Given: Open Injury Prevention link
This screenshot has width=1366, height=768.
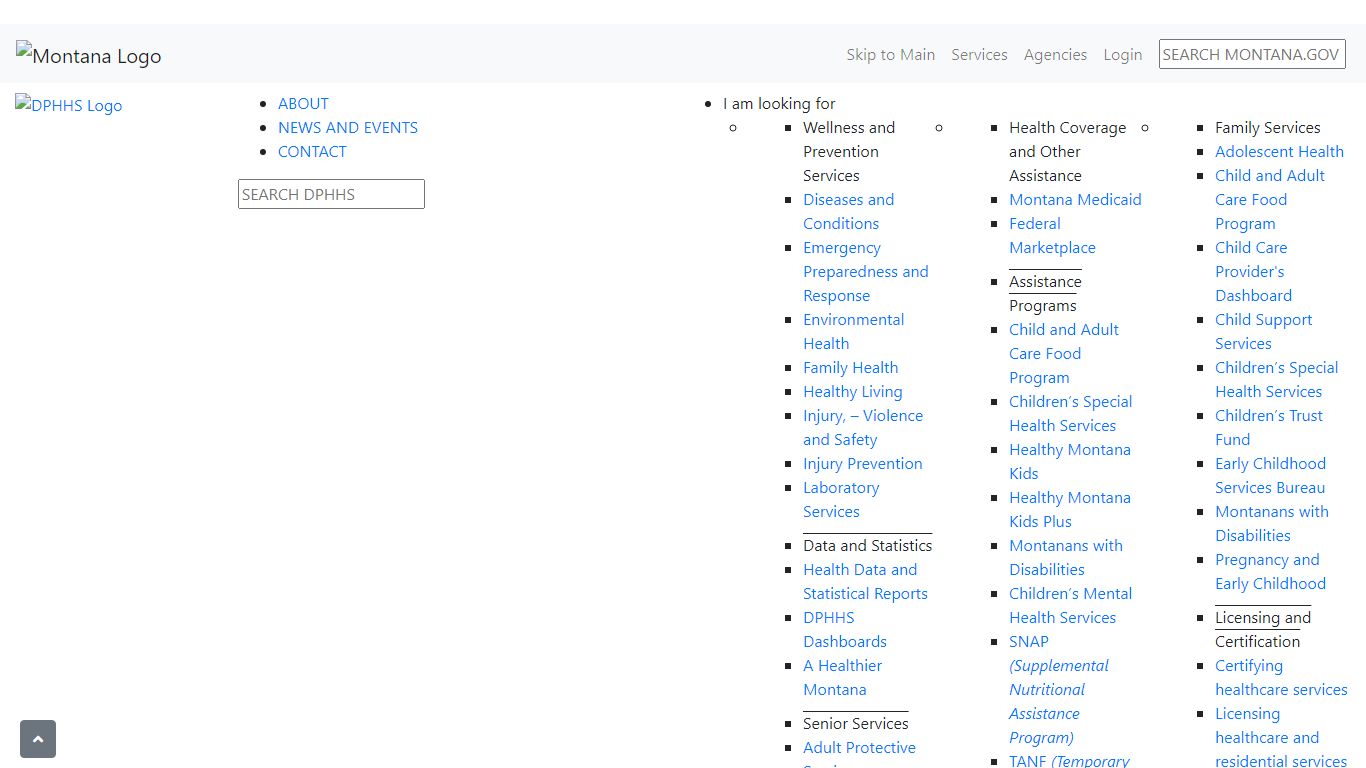Looking at the screenshot, I should pyautogui.click(x=862, y=463).
